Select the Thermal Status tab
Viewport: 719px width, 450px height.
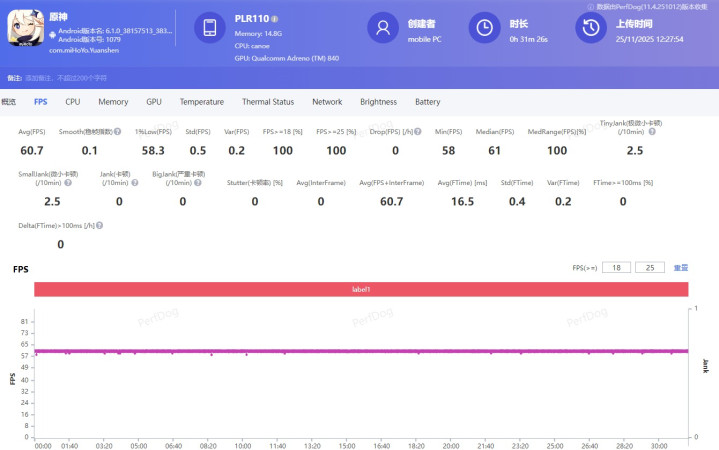click(268, 102)
